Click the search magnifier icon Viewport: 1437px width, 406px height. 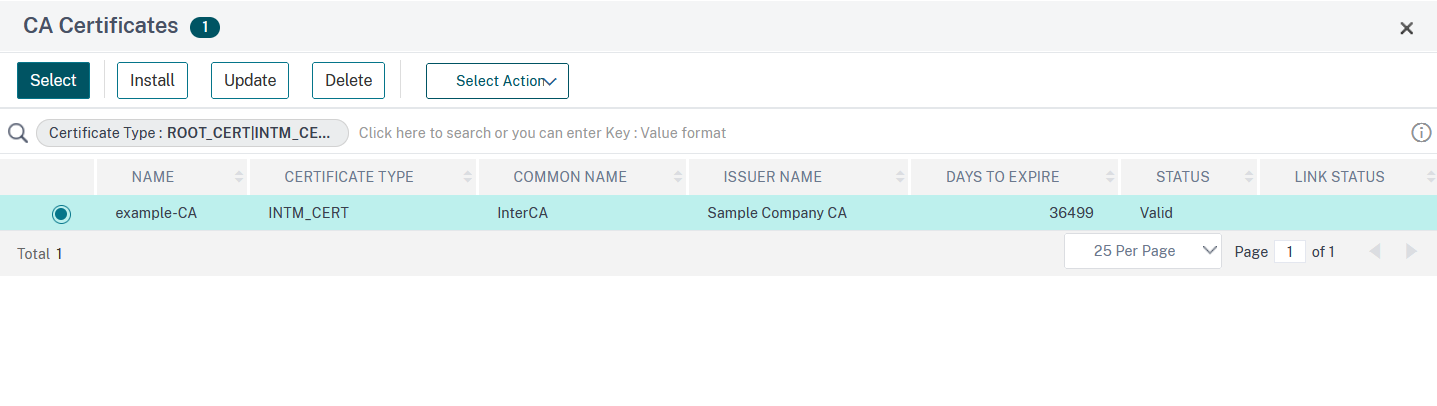[17, 133]
